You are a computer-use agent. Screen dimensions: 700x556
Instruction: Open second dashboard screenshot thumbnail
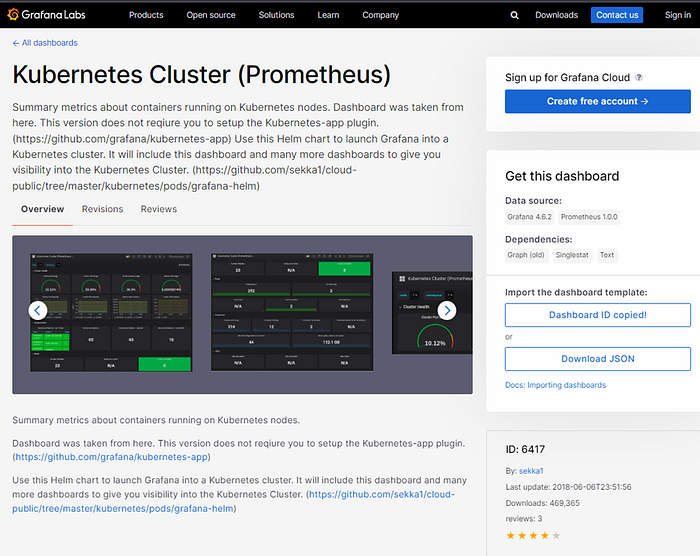[x=292, y=312]
